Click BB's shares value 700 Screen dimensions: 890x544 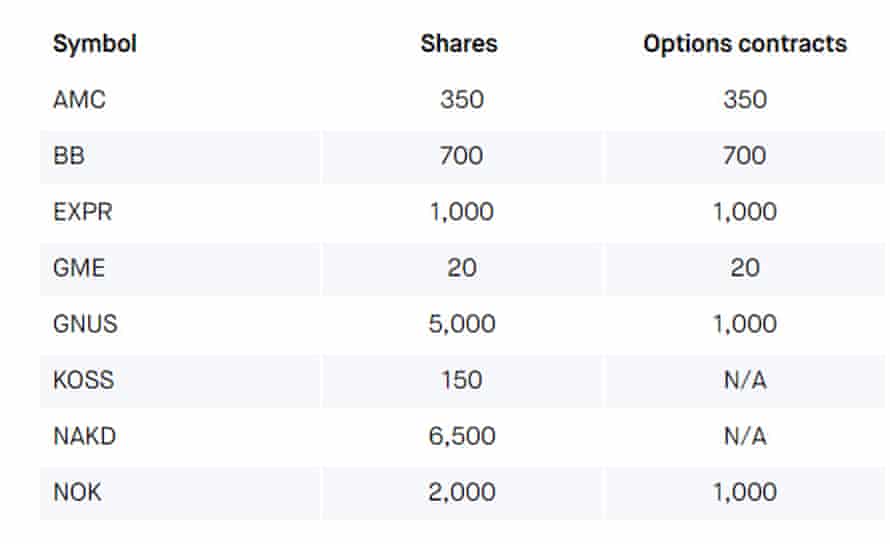point(461,156)
